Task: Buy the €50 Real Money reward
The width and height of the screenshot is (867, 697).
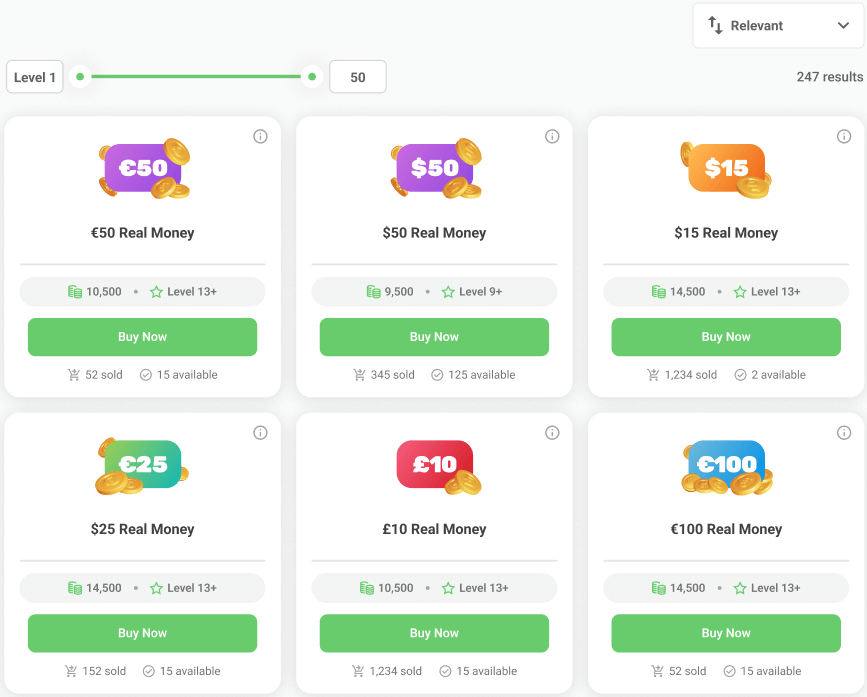Action: coord(142,337)
